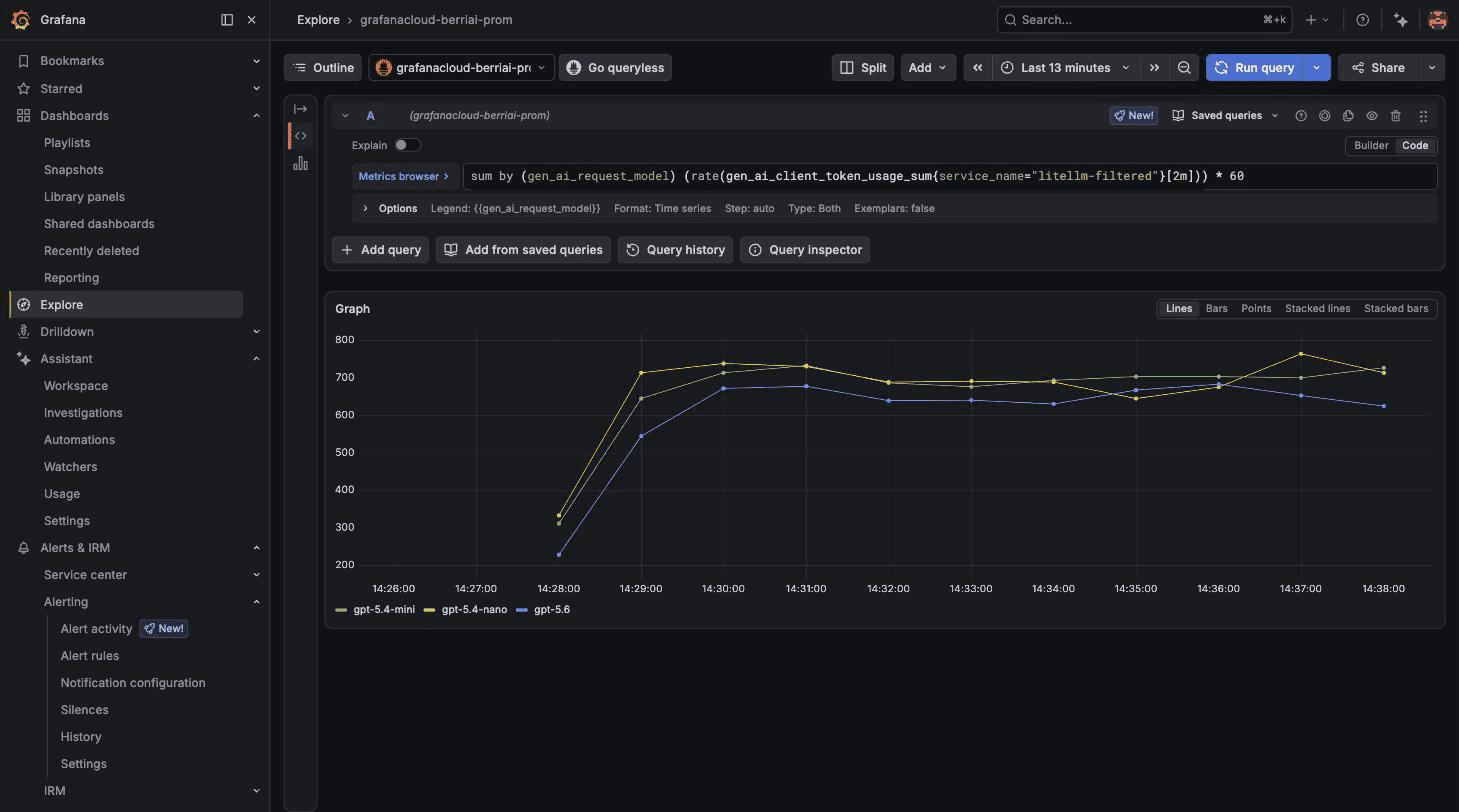This screenshot has width=1459, height=812.
Task: Zoom out the time range
Action: point(1184,68)
